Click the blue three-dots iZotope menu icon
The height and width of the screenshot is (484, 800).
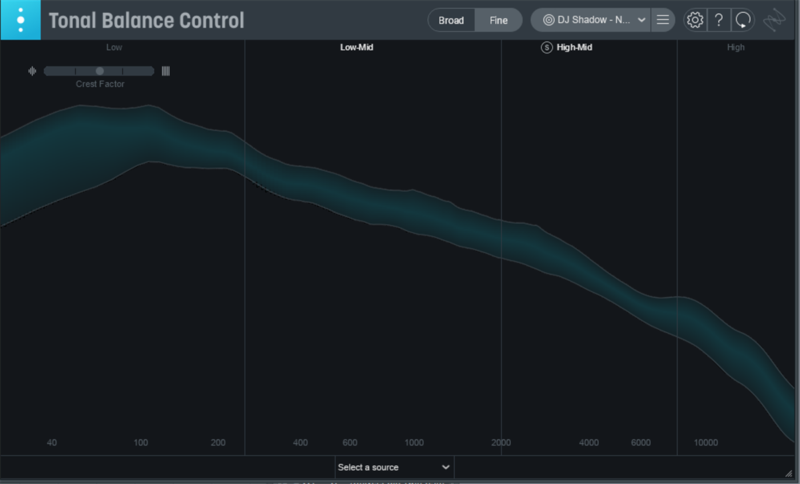coord(20,20)
